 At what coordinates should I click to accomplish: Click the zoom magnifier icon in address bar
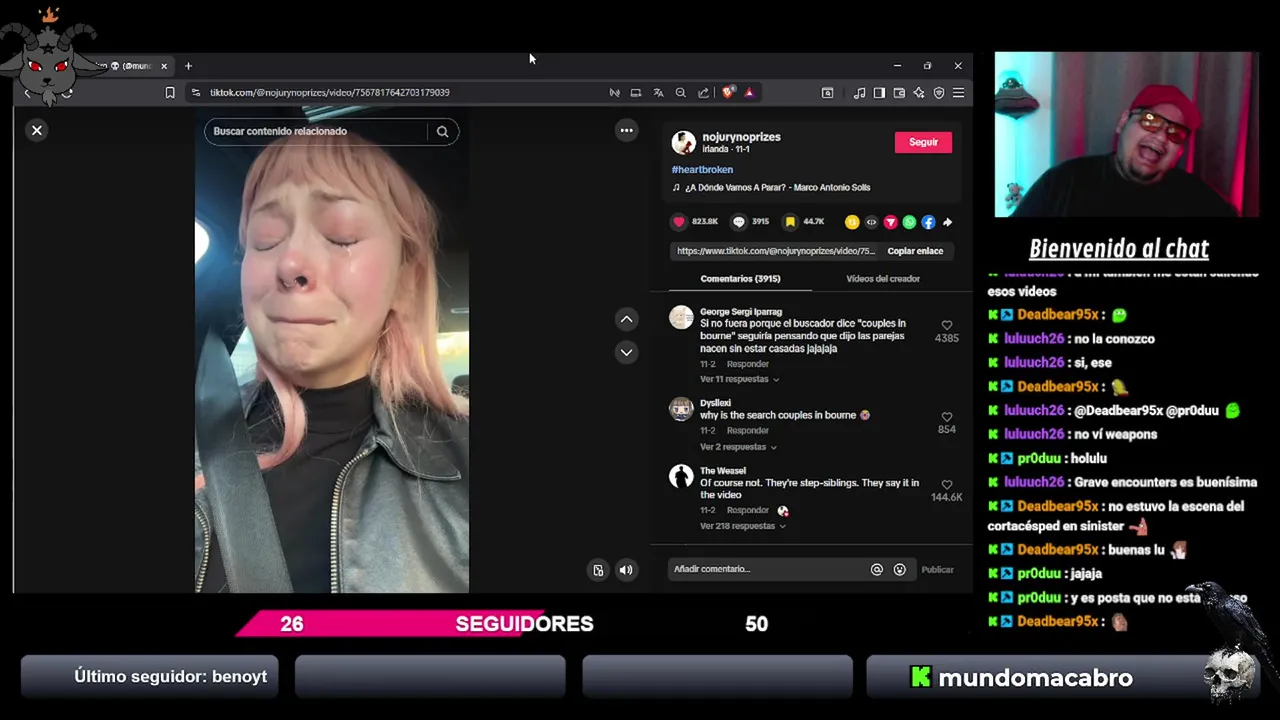680,92
